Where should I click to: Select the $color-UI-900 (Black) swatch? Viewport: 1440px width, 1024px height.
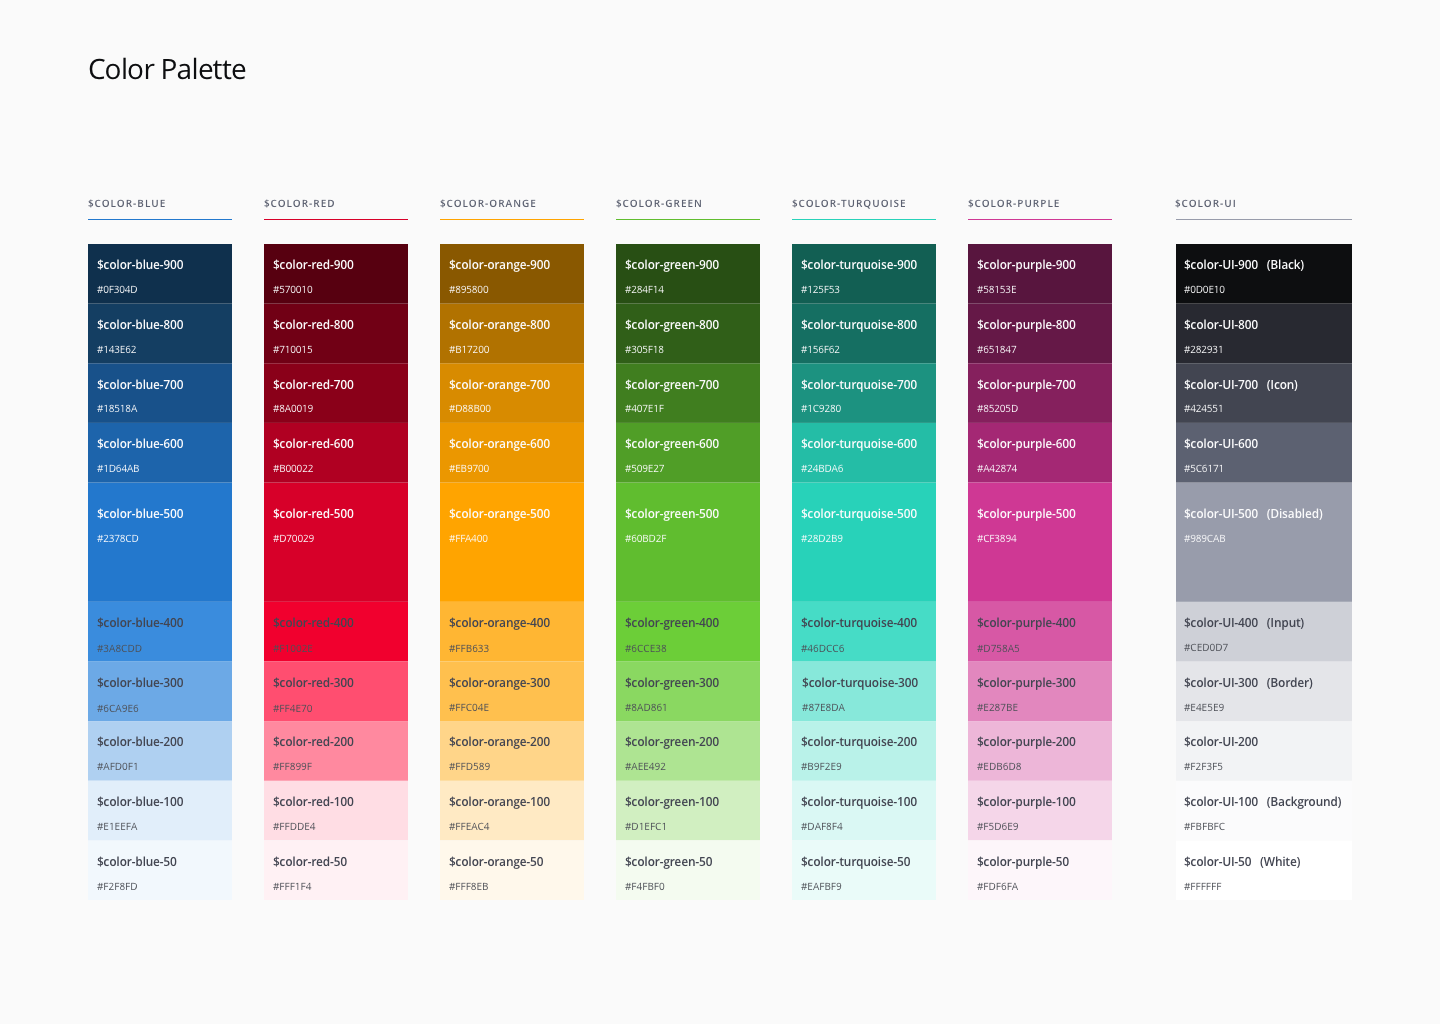point(1264,274)
